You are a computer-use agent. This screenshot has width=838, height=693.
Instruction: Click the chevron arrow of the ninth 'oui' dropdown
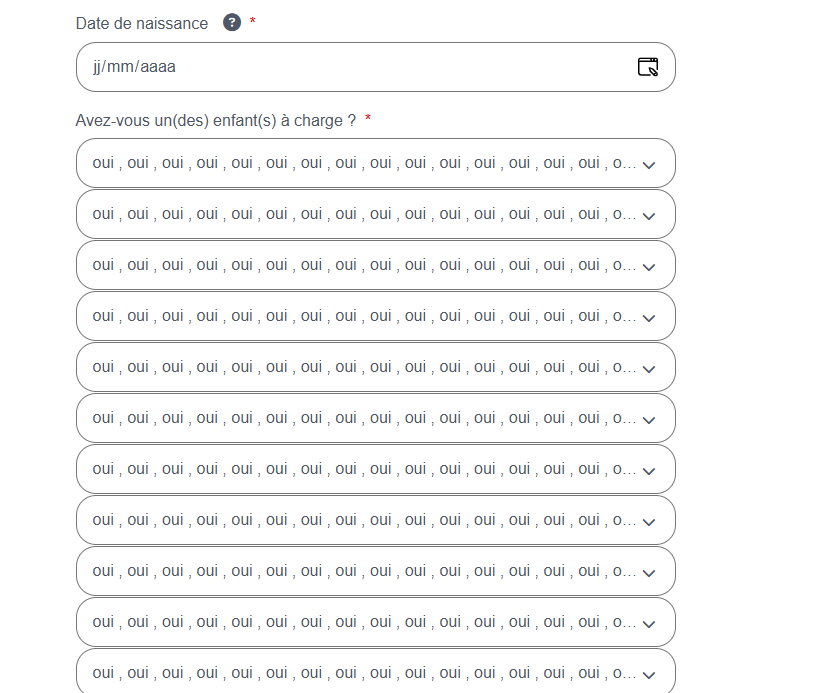click(x=649, y=573)
